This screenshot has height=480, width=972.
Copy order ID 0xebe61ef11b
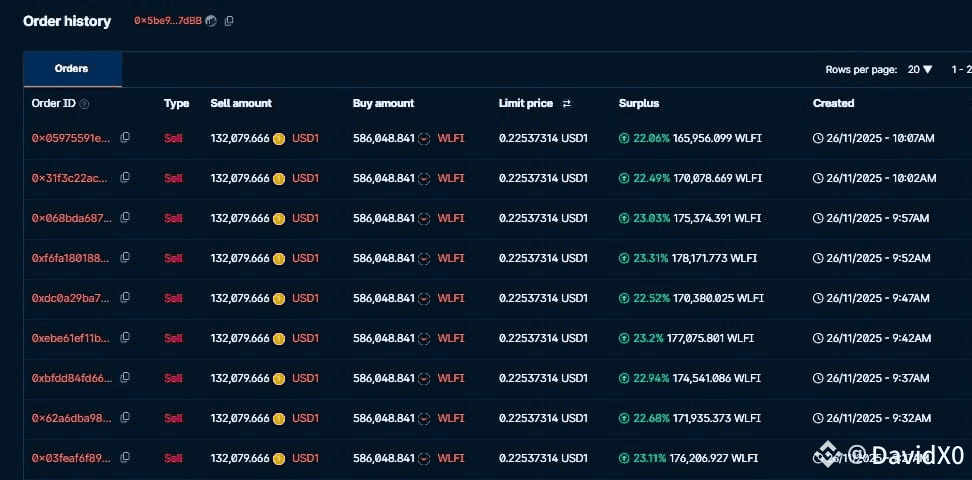coord(125,337)
